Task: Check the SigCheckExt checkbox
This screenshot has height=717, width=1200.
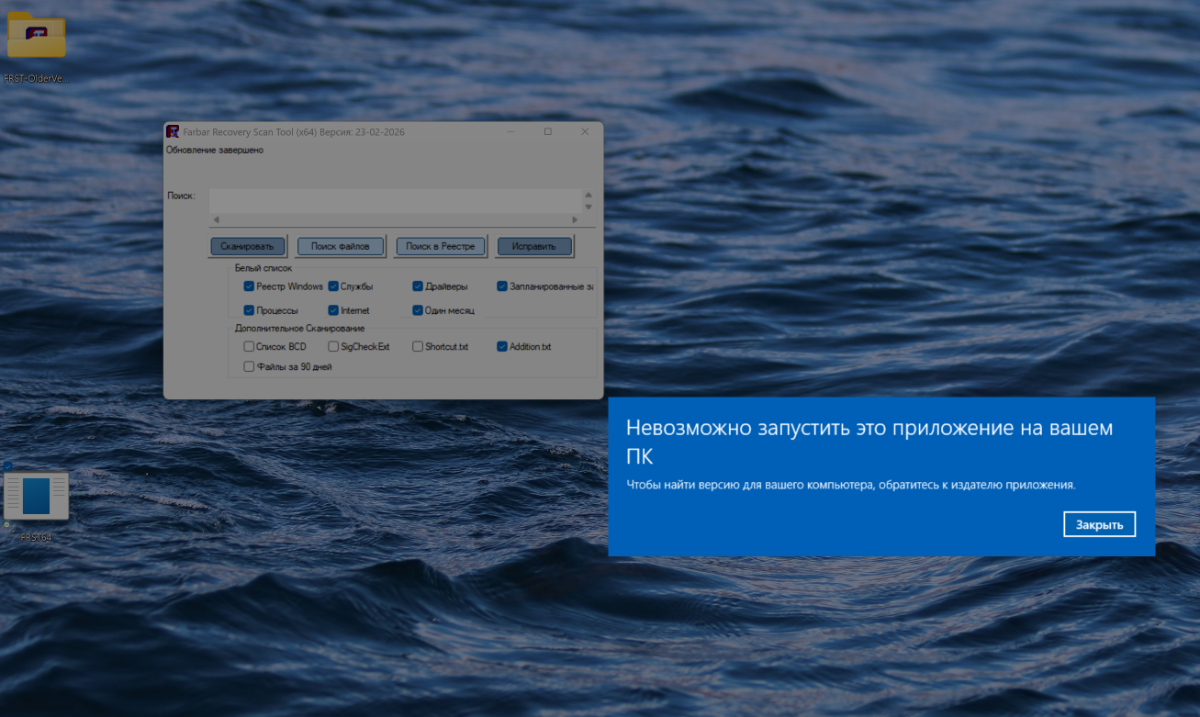Action: pos(333,347)
